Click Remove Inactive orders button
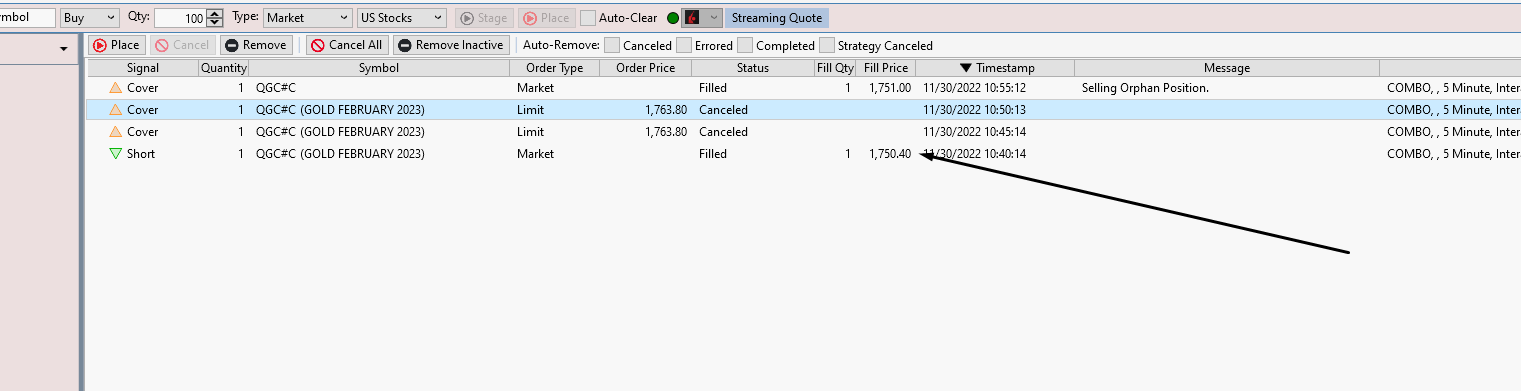The image size is (1521, 391). pyautogui.click(x=451, y=45)
